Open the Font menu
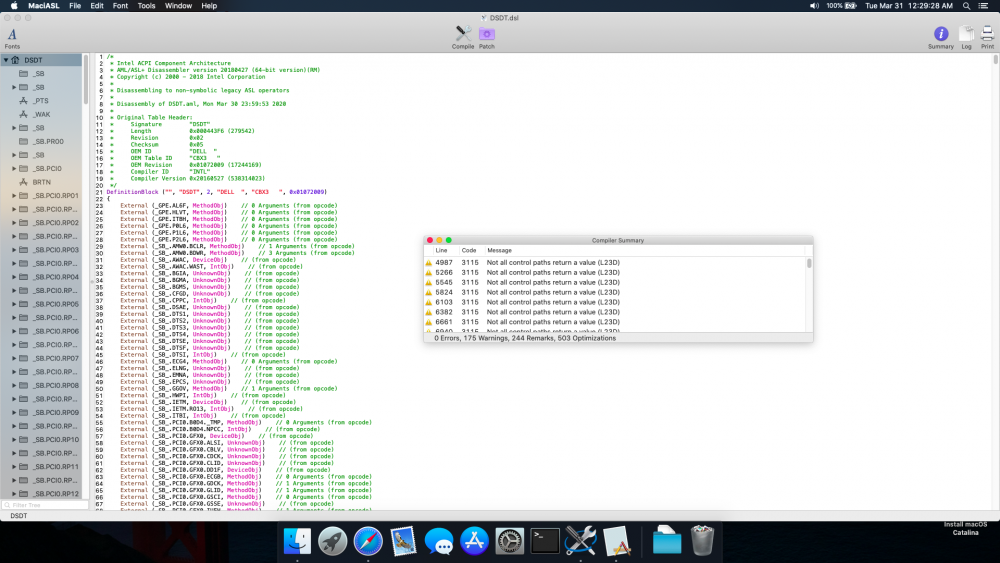1000x563 pixels. tap(120, 6)
